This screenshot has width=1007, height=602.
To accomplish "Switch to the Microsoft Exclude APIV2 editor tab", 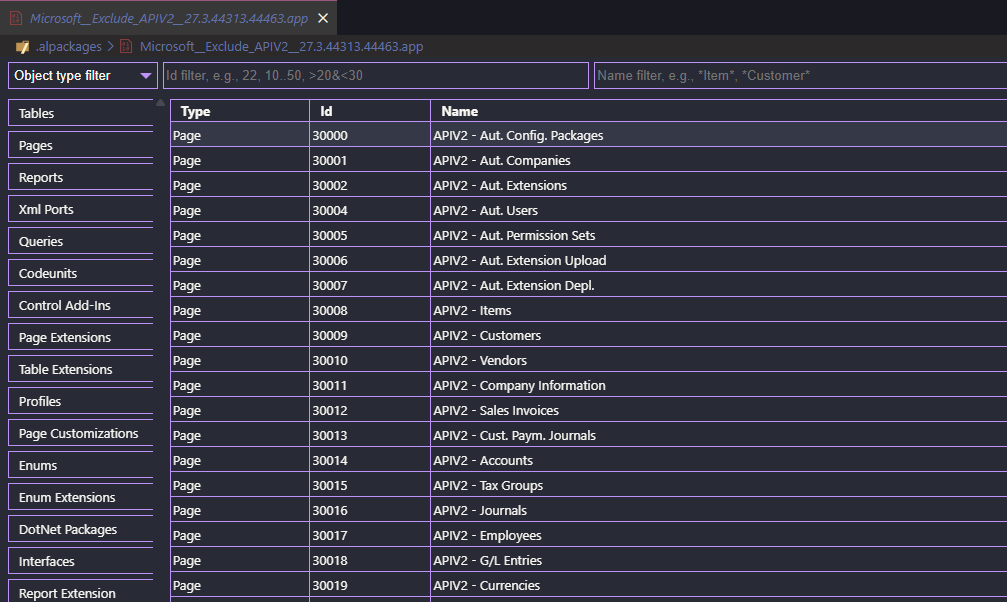I will 168,18.
